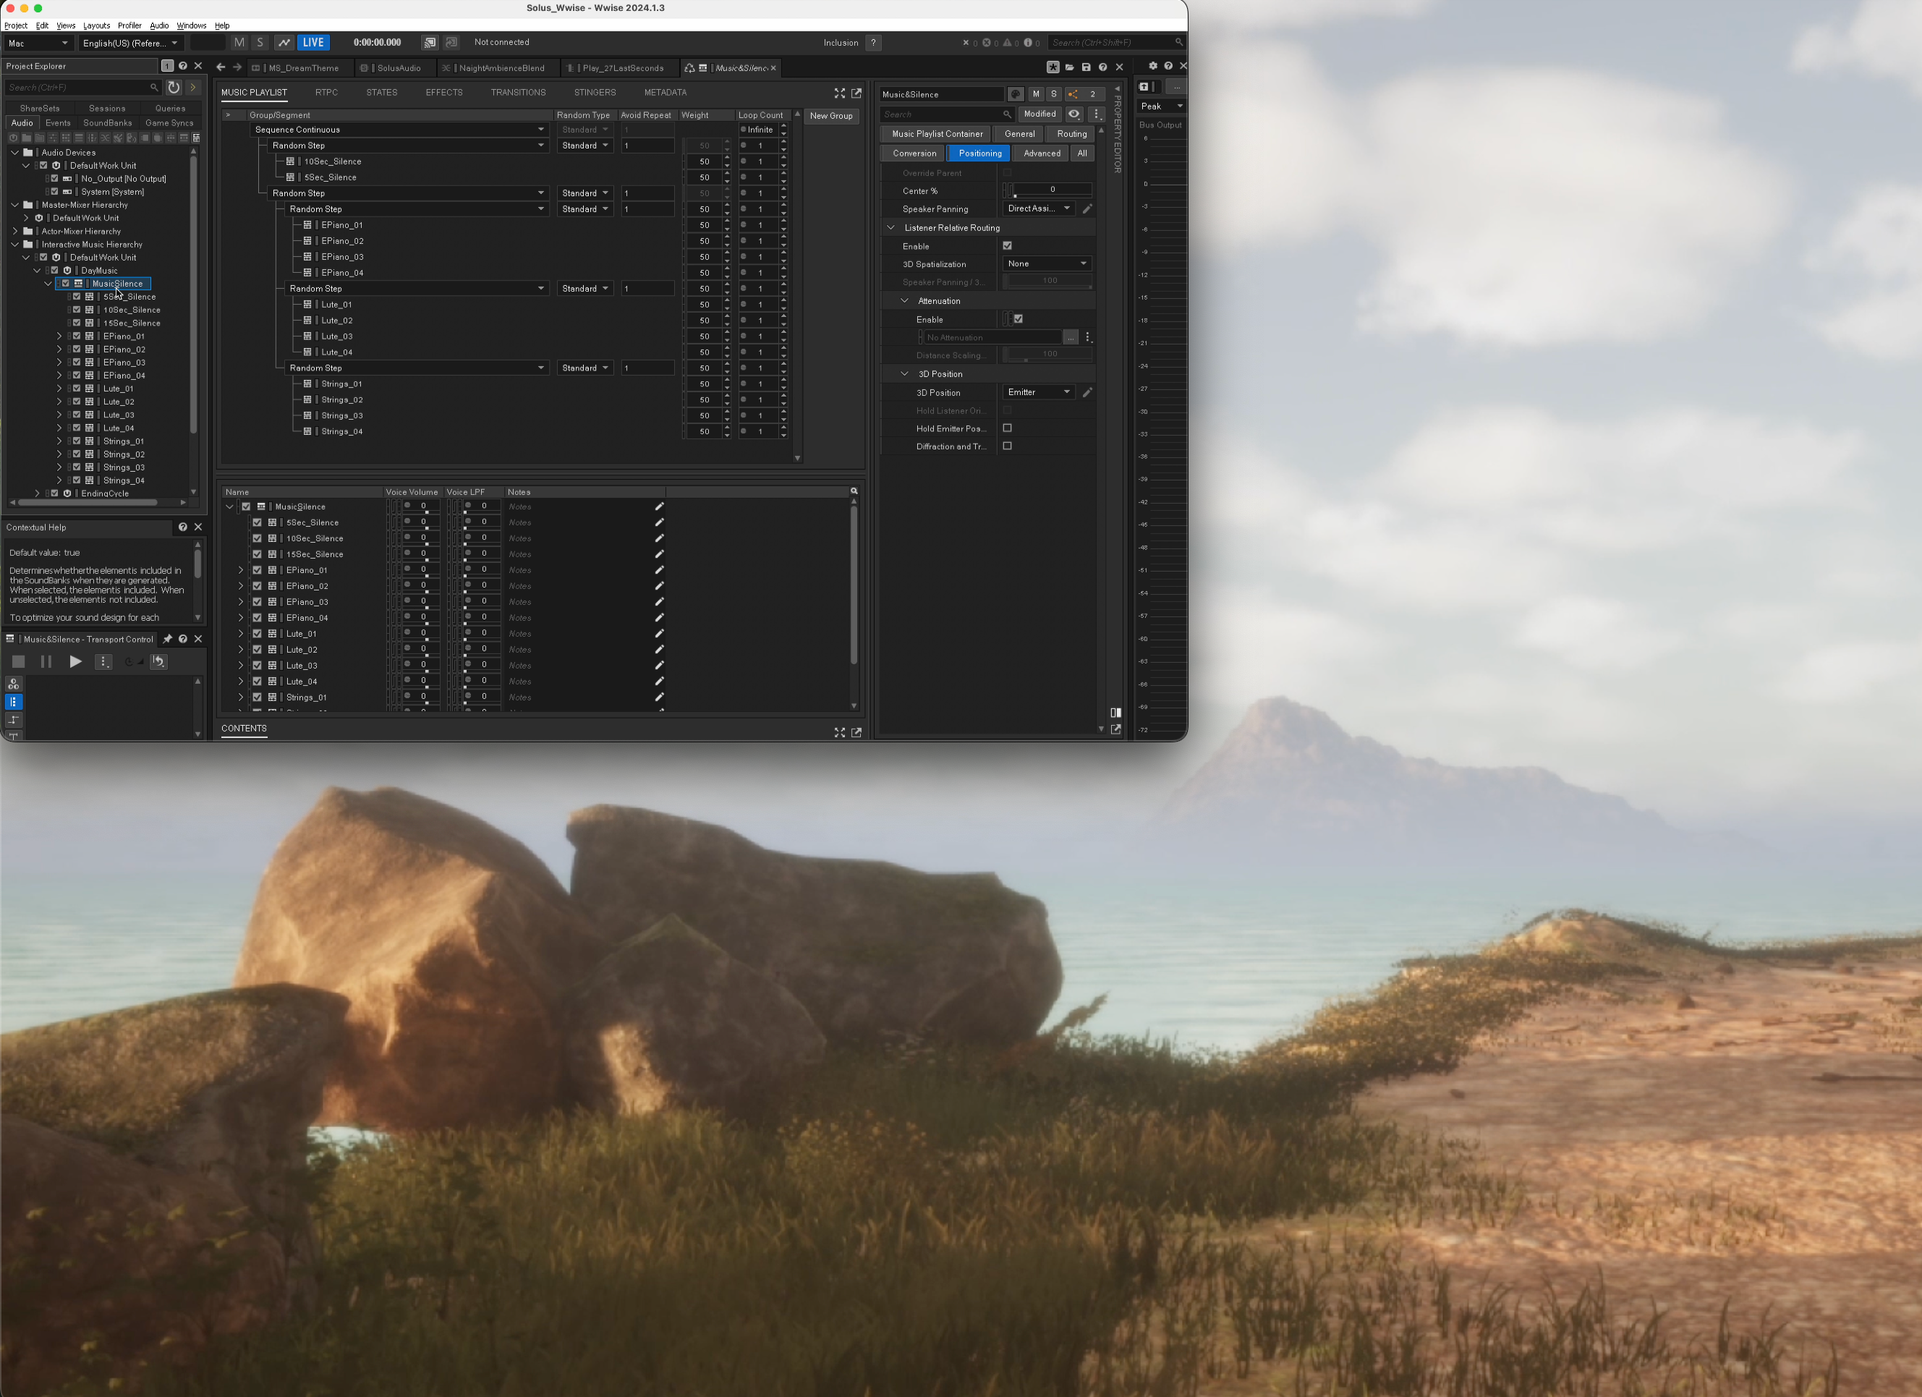Screen dimensions: 1922x1397
Task: Switch to the TRANSITIONS tab
Action: tap(517, 92)
